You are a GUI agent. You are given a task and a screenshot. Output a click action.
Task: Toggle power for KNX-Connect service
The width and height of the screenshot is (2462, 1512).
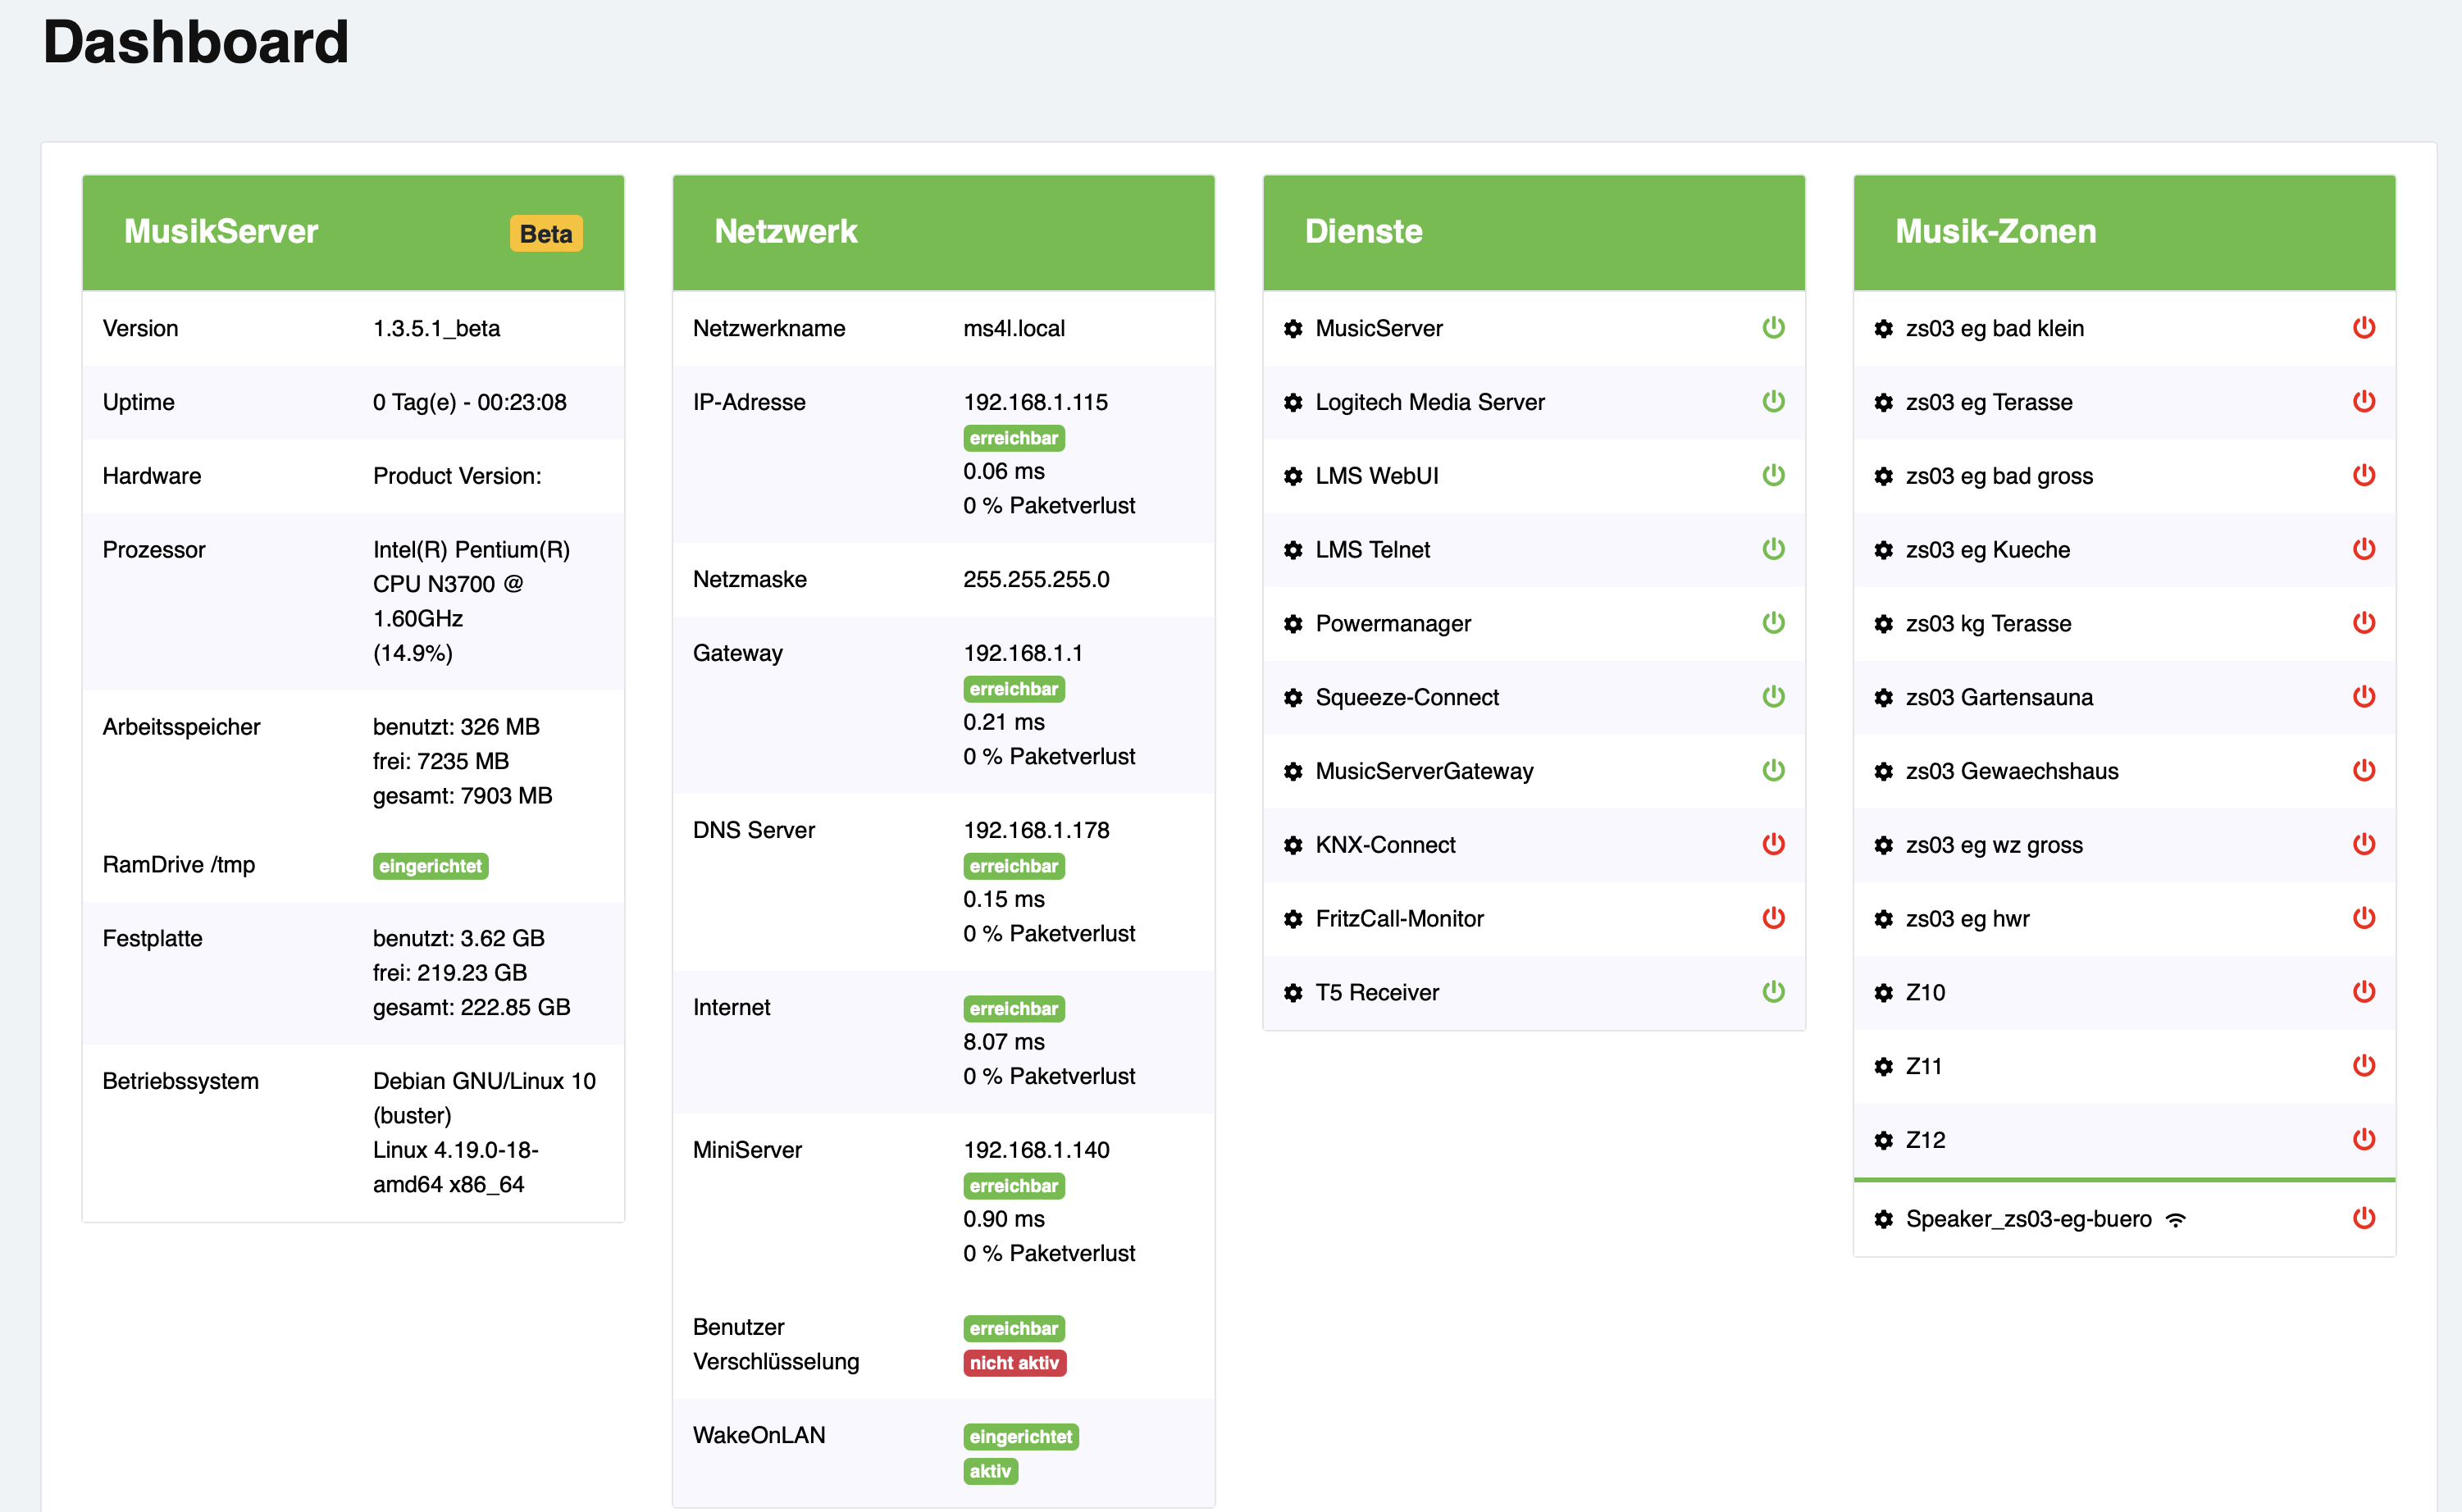pyautogui.click(x=1773, y=845)
